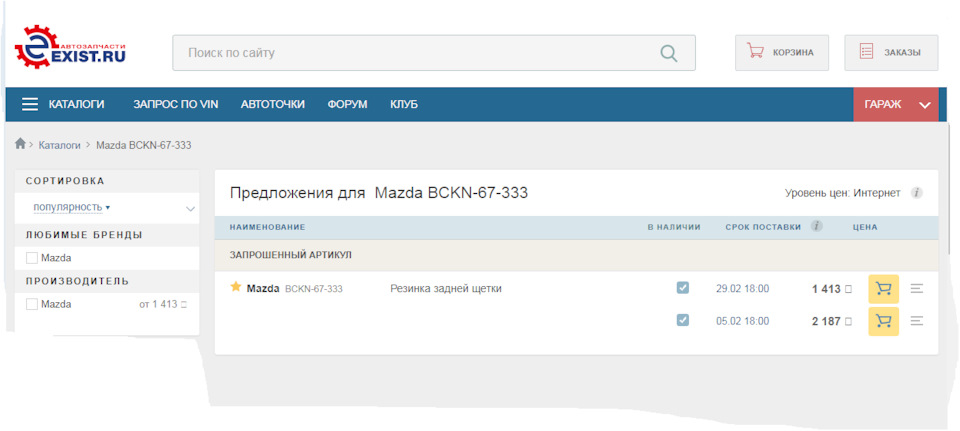
Task: Open details menu for the 2 187 offer
Action: pos(917,320)
